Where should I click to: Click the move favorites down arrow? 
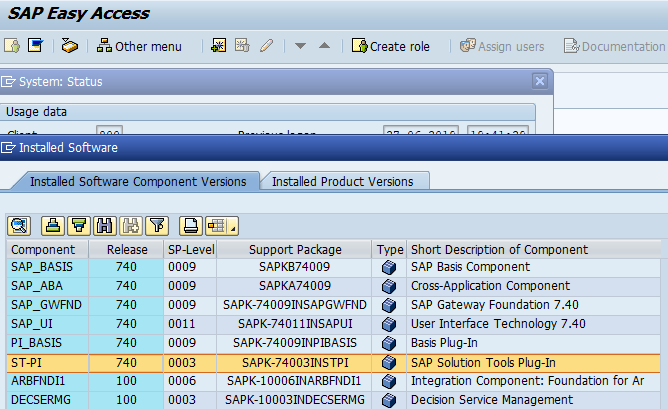[300, 46]
